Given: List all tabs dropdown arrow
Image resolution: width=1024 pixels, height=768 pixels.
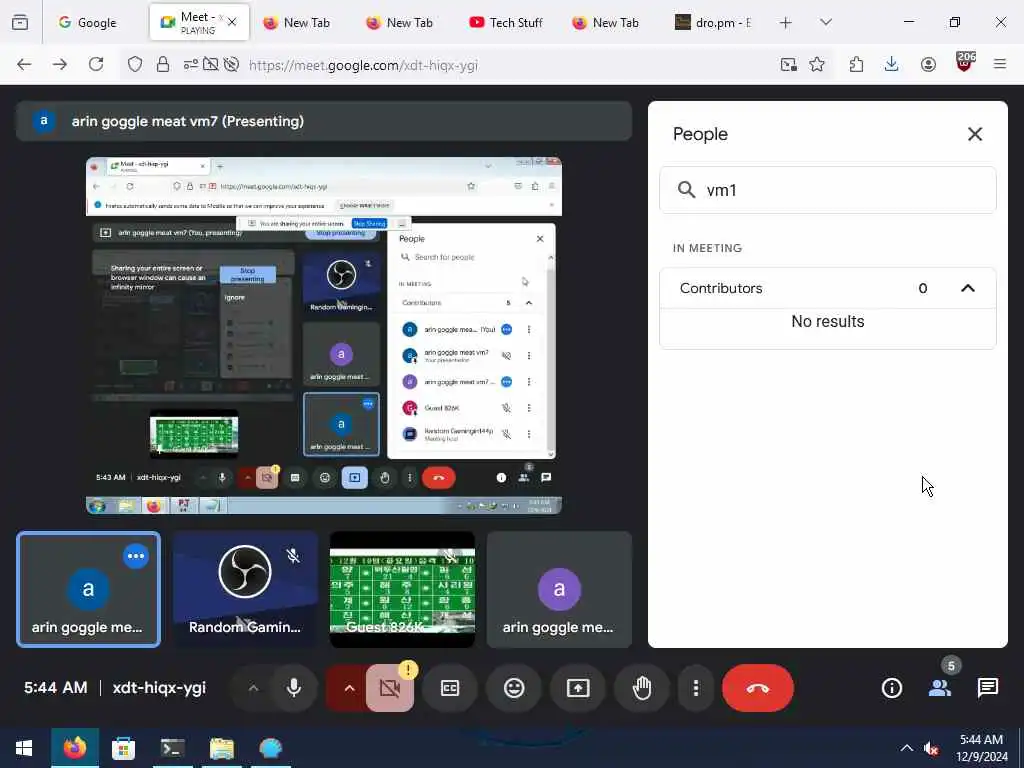Looking at the screenshot, I should coord(826,22).
